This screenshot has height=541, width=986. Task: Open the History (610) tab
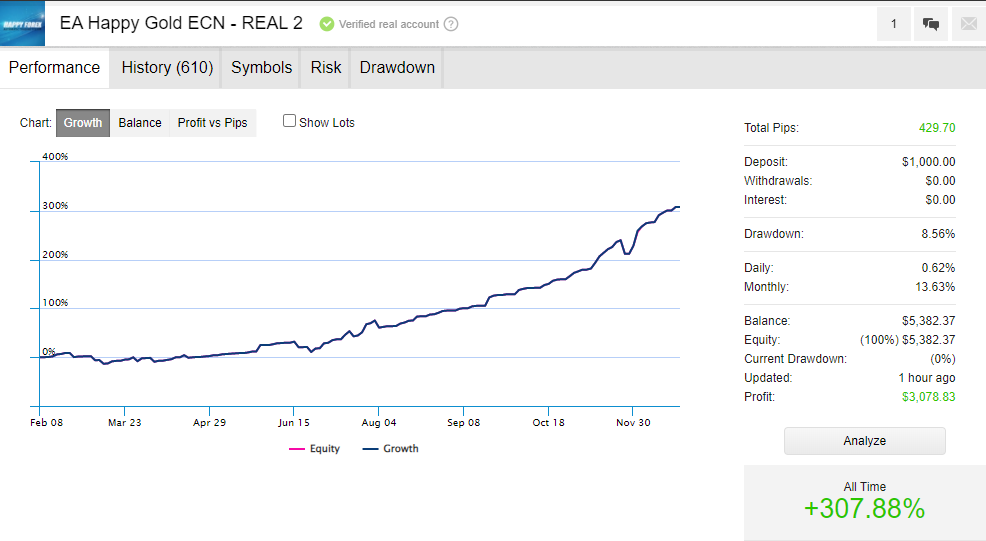(x=167, y=67)
